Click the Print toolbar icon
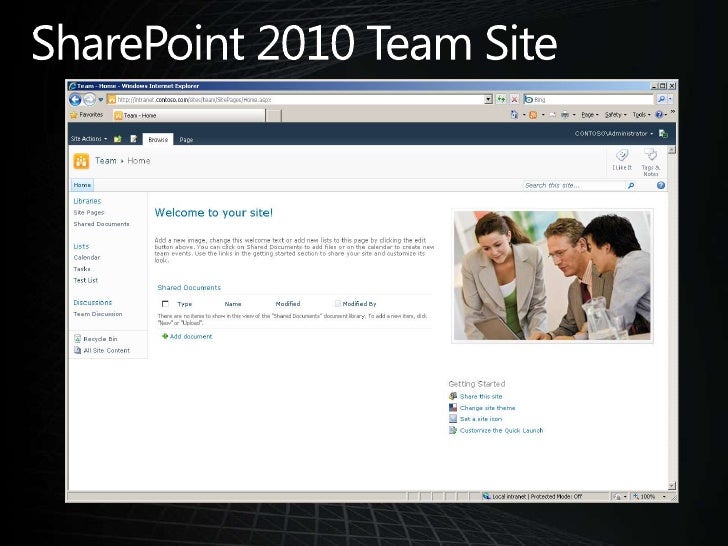Image resolution: width=728 pixels, height=546 pixels. coord(565,115)
